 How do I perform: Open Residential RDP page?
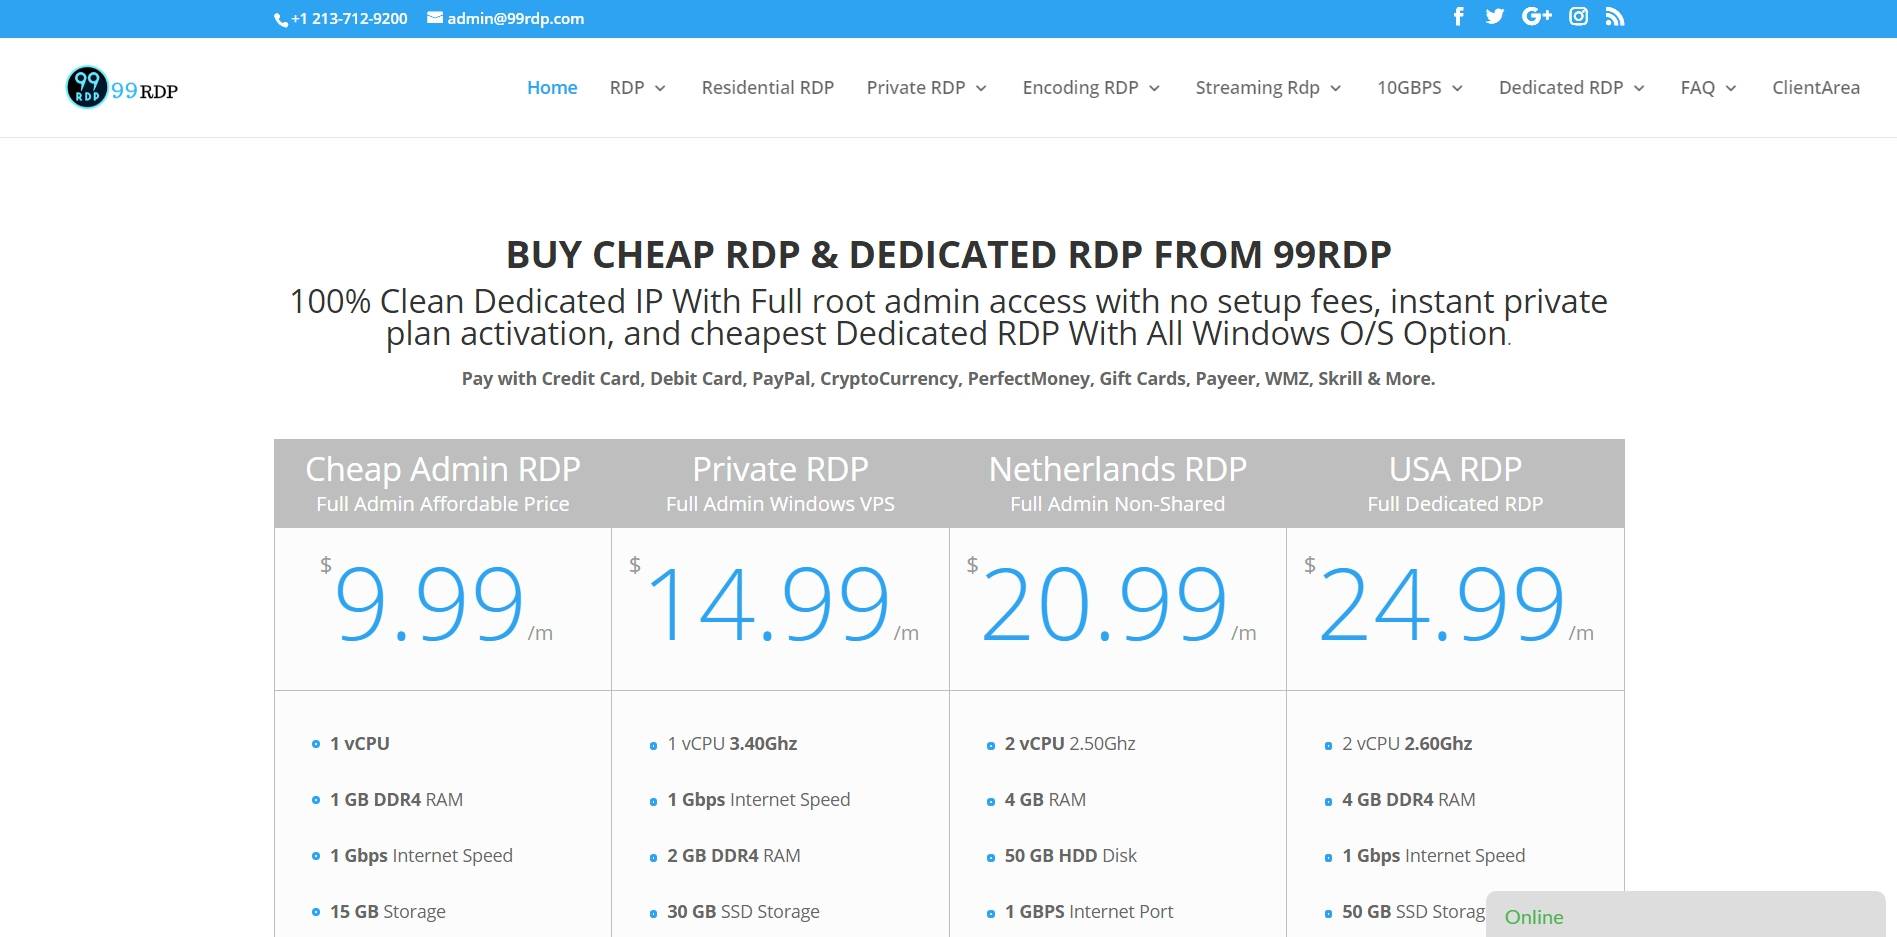click(x=768, y=88)
